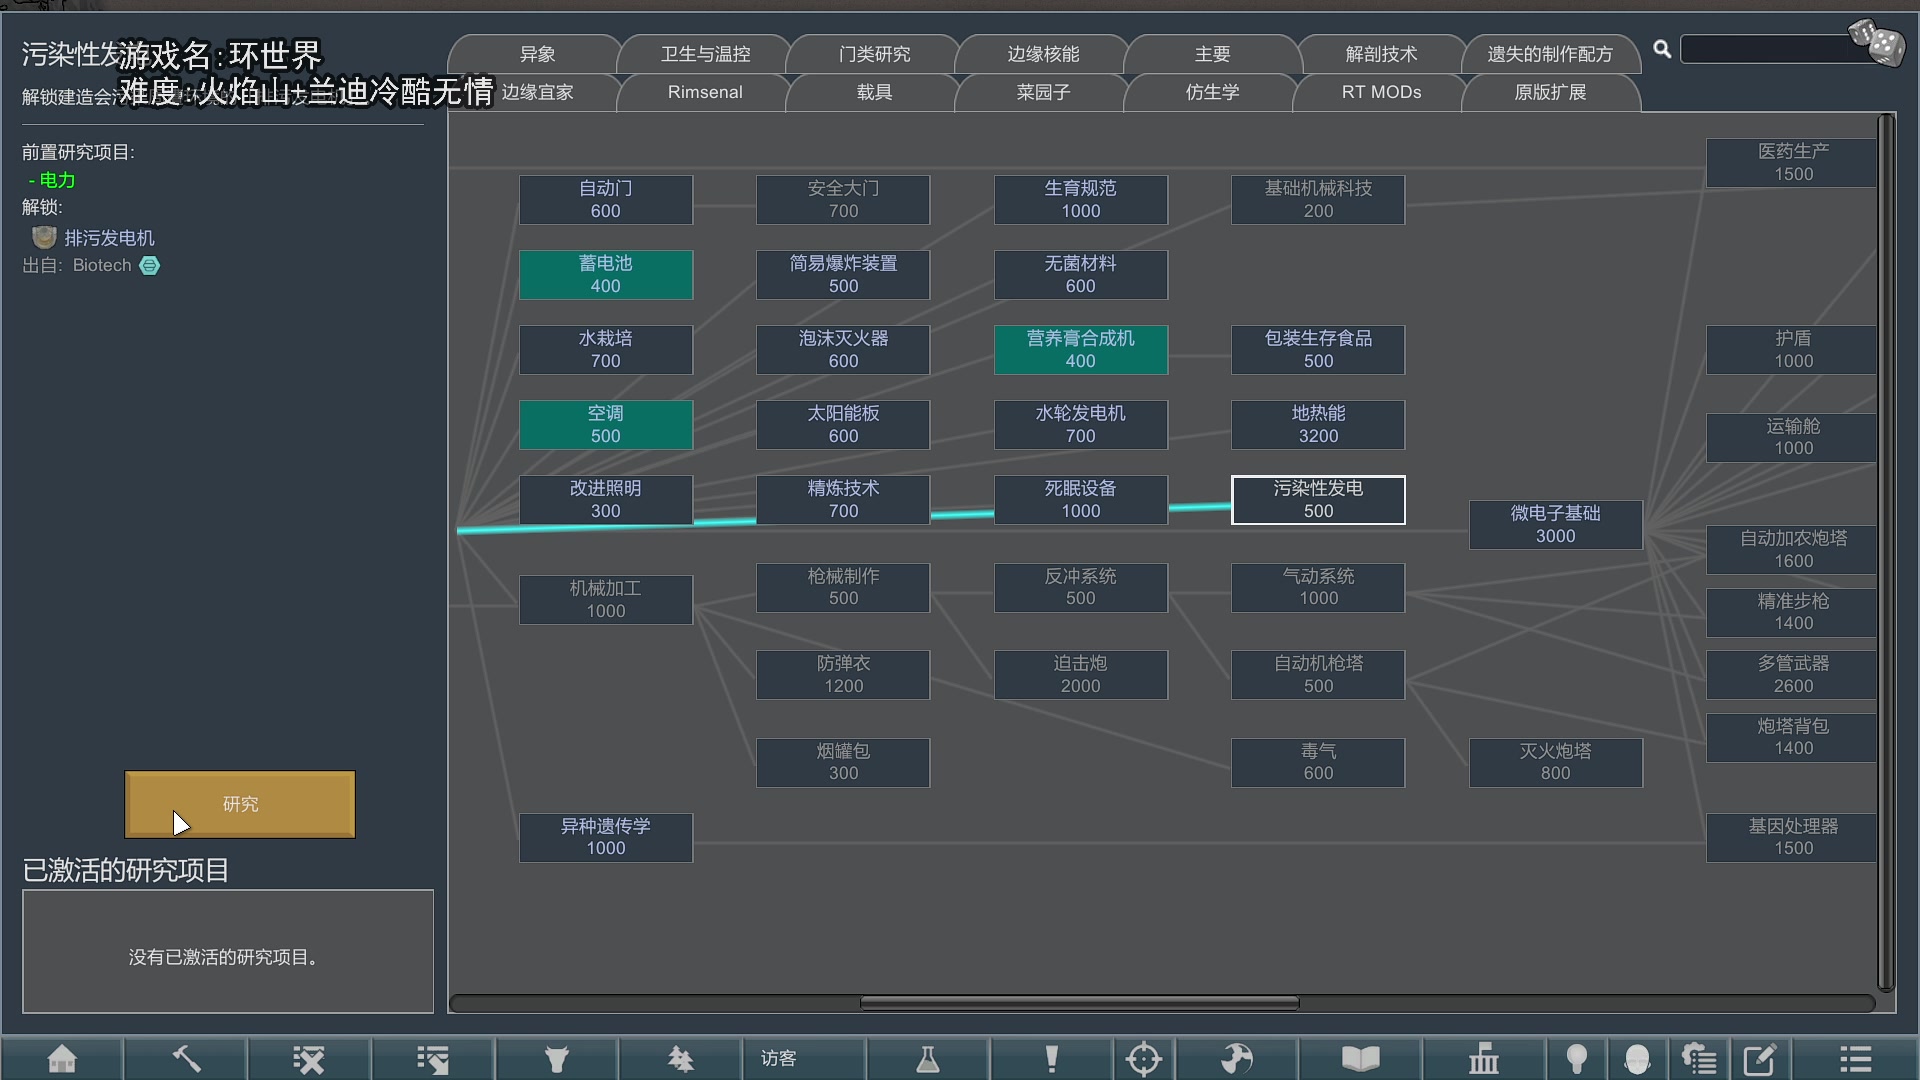Open the 访客 visitors tab
The width and height of the screenshot is (1920, 1080).
click(804, 1058)
